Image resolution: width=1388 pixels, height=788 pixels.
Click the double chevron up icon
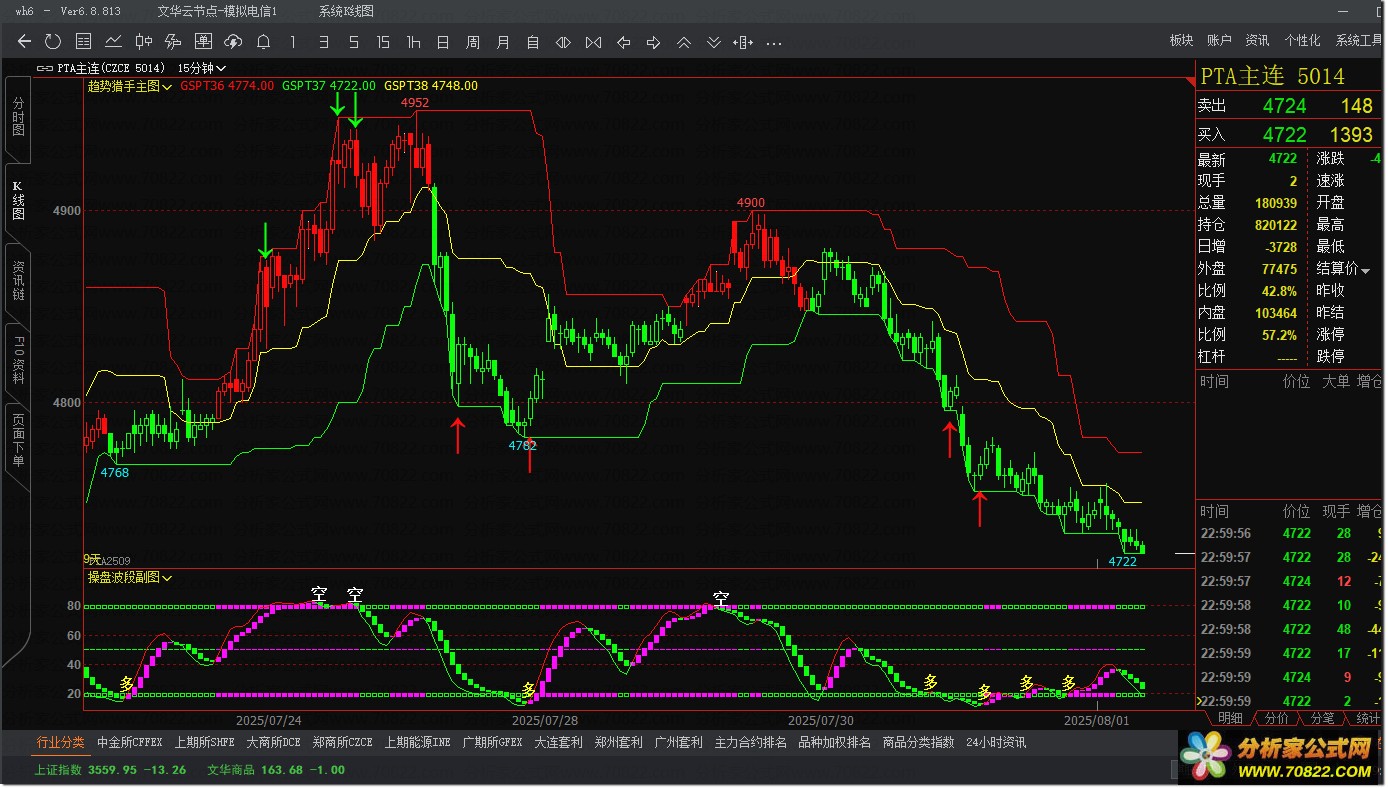[683, 42]
